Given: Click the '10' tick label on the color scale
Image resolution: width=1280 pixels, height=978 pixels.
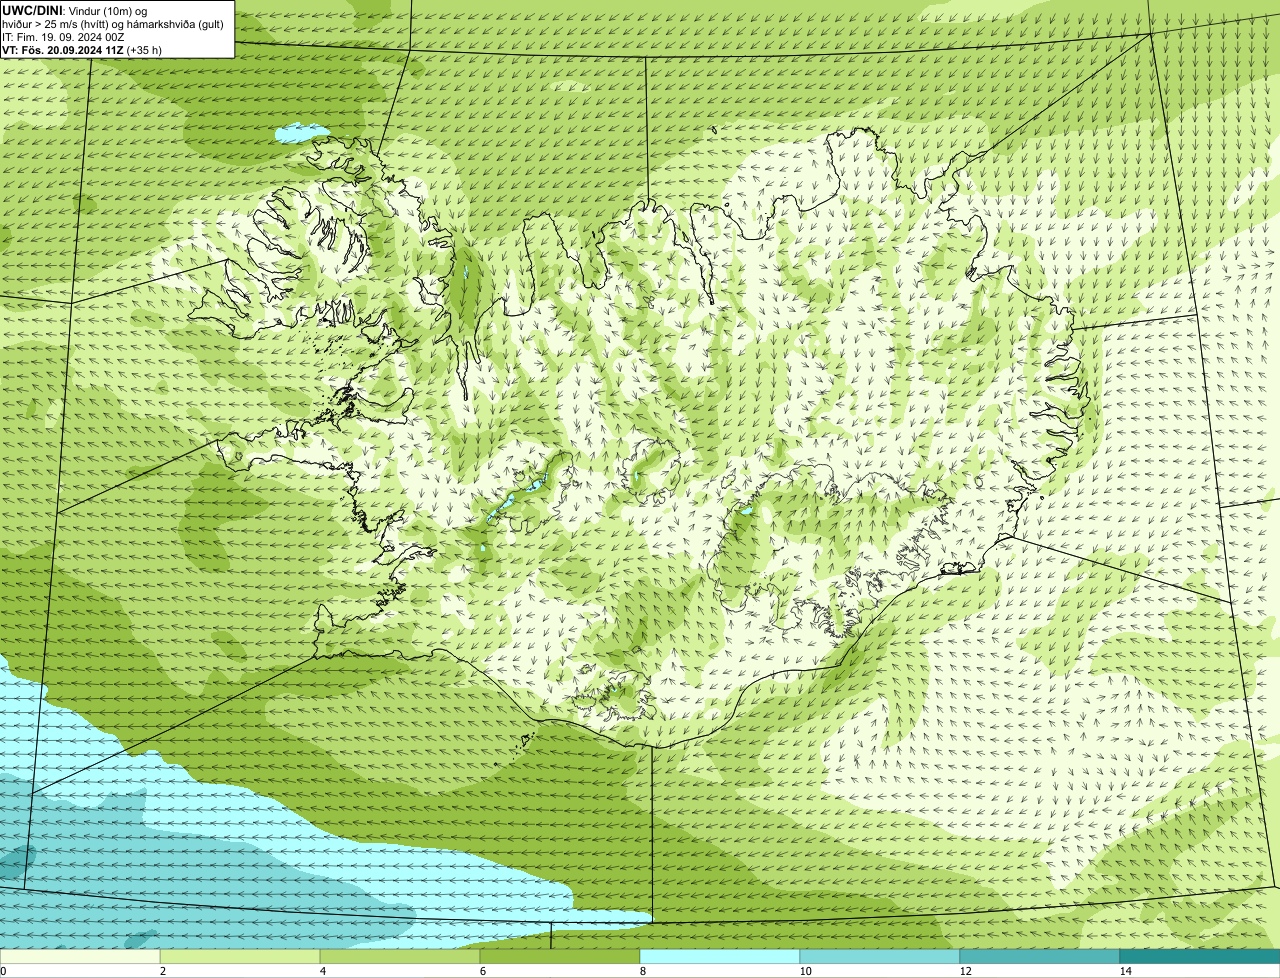Looking at the screenshot, I should [805, 971].
